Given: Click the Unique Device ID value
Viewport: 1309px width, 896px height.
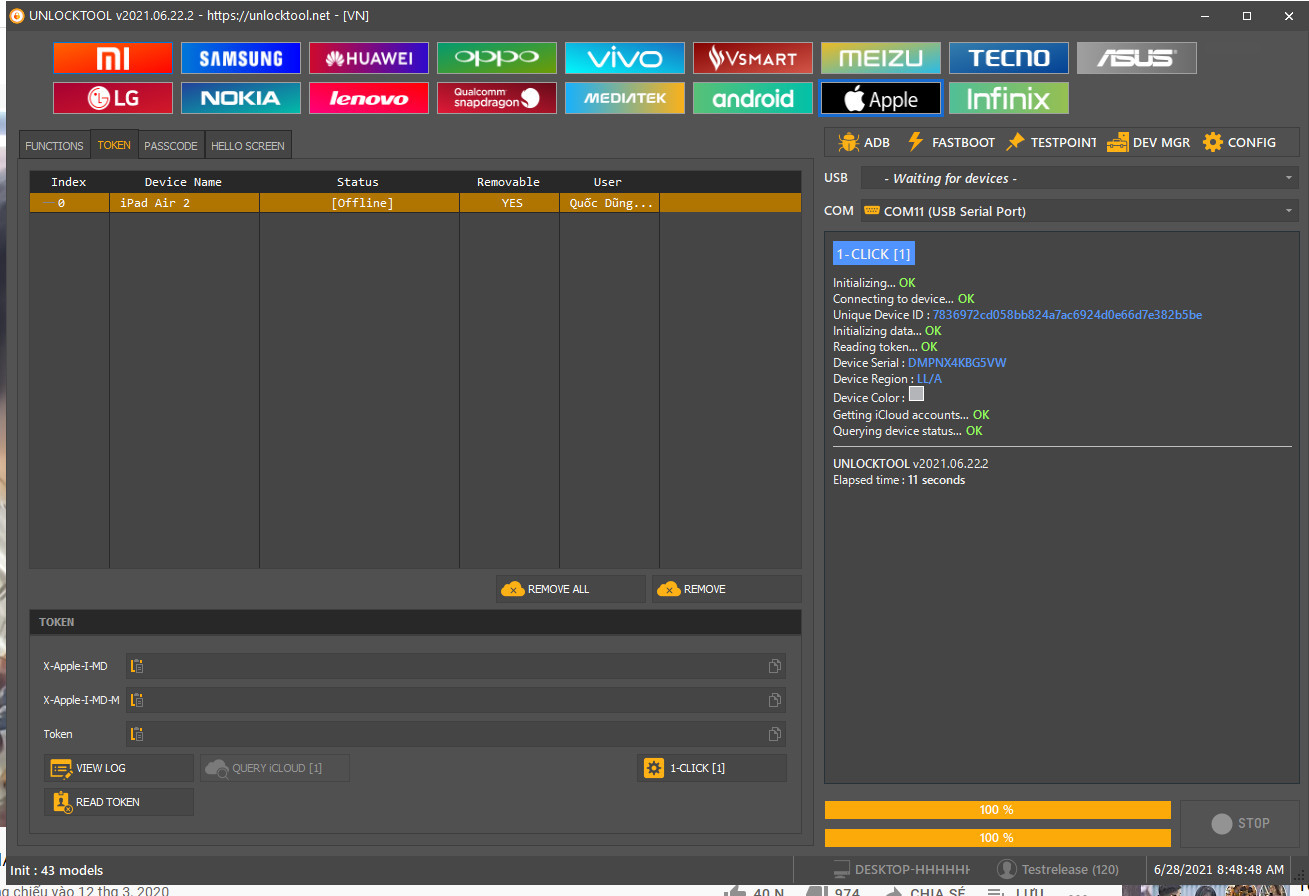Looking at the screenshot, I should click(1067, 315).
